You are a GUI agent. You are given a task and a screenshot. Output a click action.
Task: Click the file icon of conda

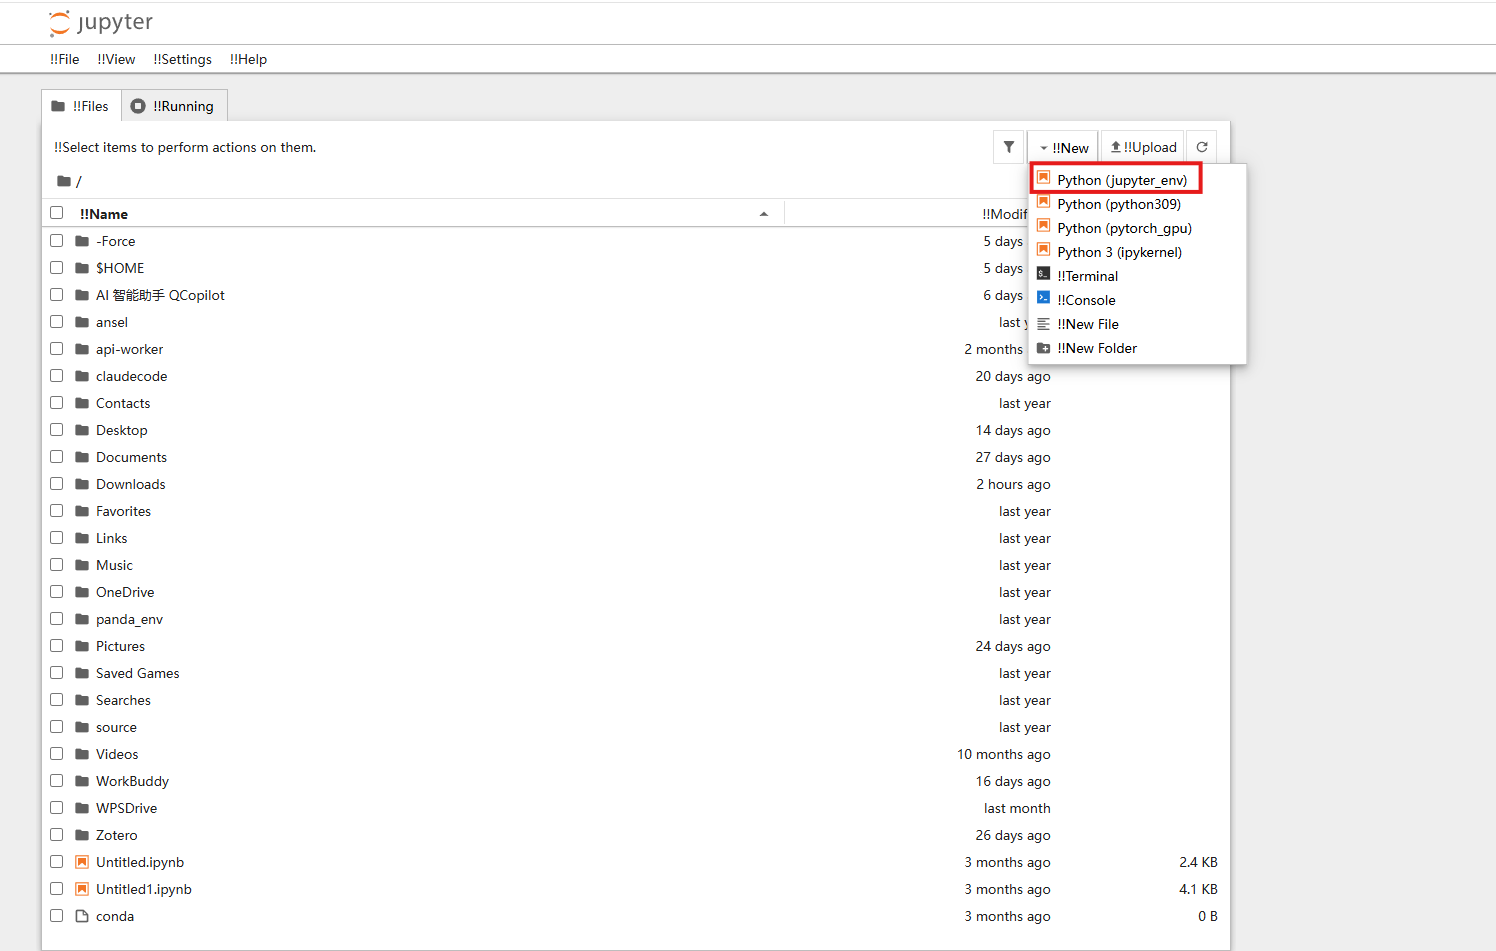(x=82, y=916)
